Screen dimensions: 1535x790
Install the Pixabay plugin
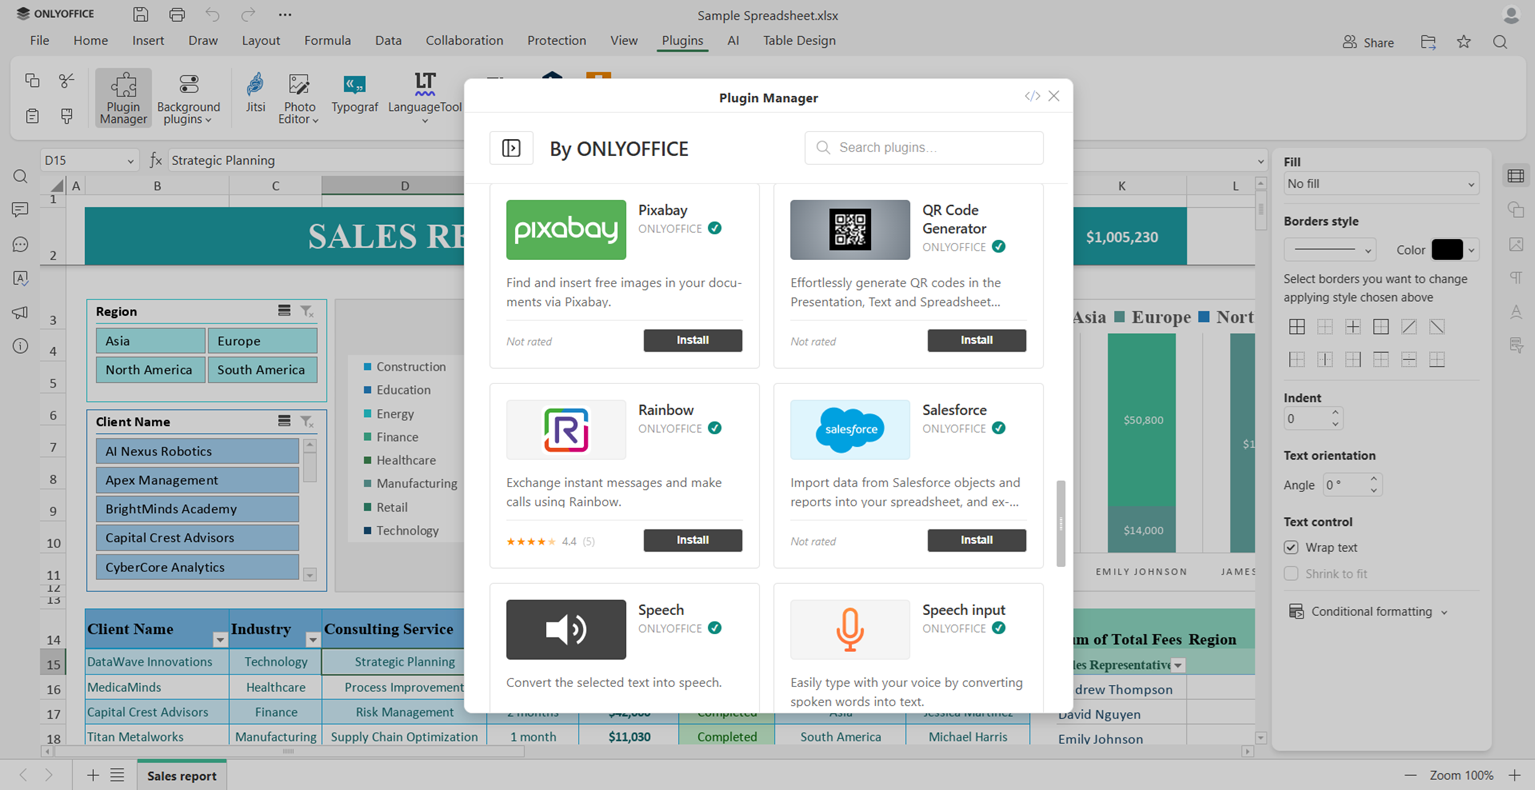pos(693,340)
